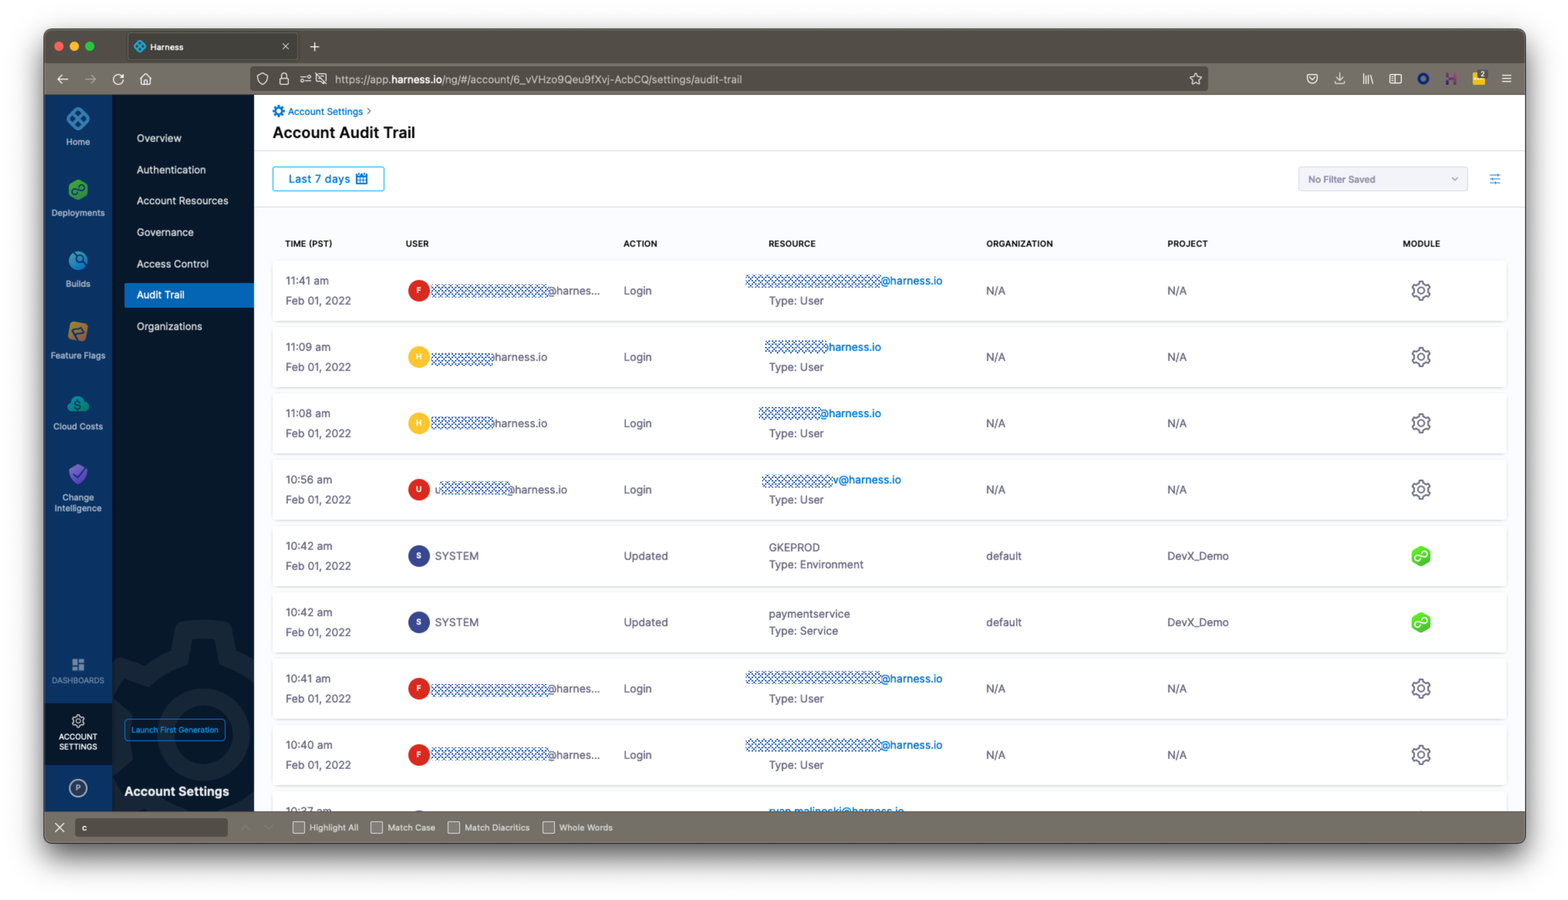1568x900 pixels.
Task: Select Account Resources menu item
Action: (182, 201)
